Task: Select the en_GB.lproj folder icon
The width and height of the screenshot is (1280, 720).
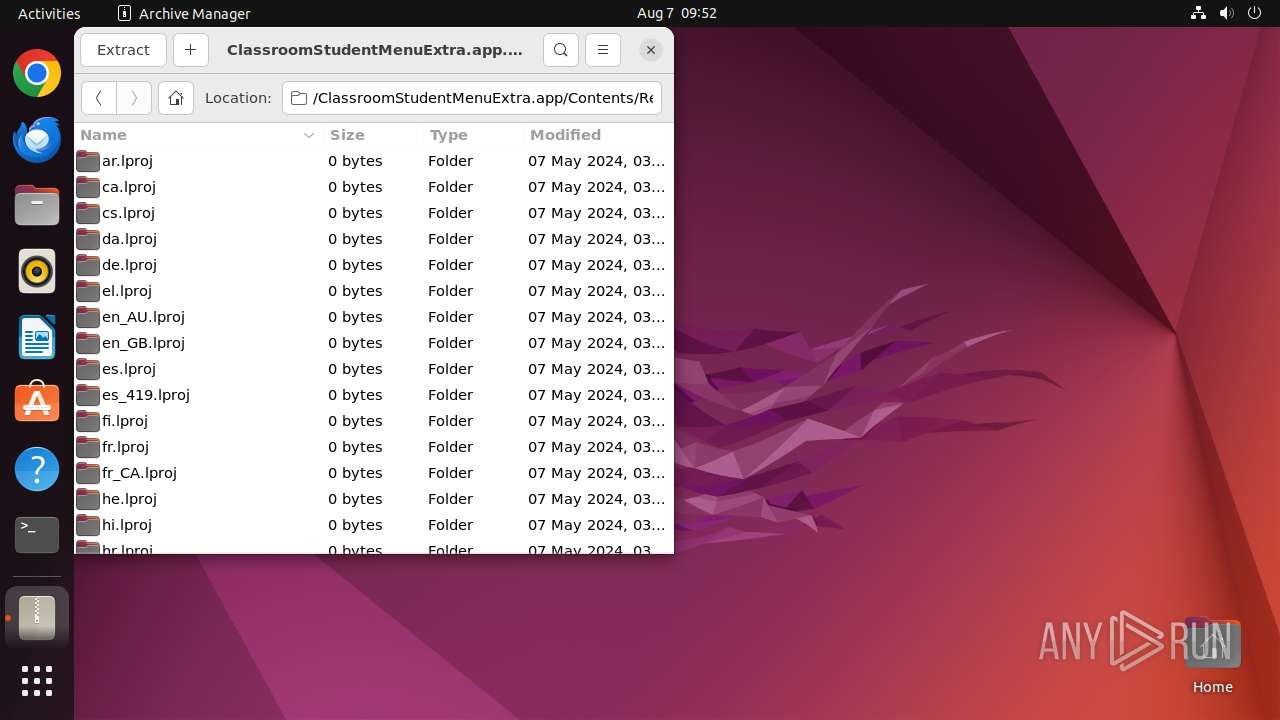Action: [x=88, y=343]
